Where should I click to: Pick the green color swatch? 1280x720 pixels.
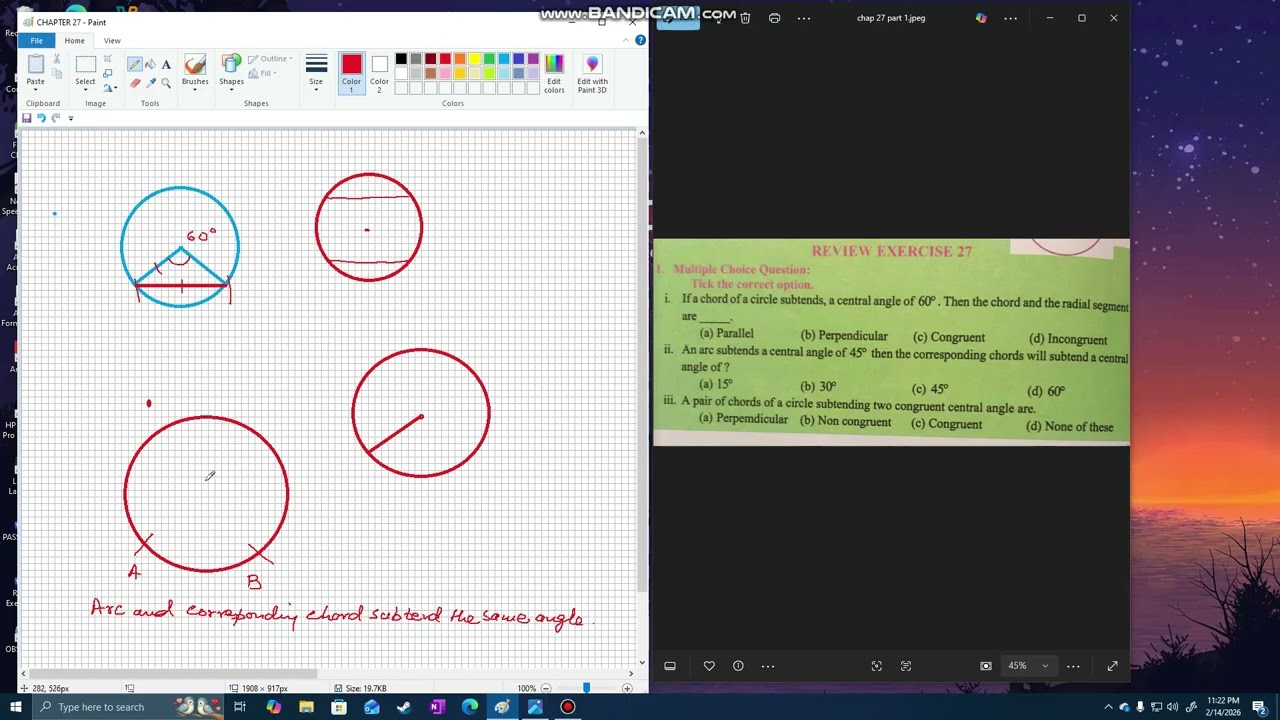click(489, 59)
